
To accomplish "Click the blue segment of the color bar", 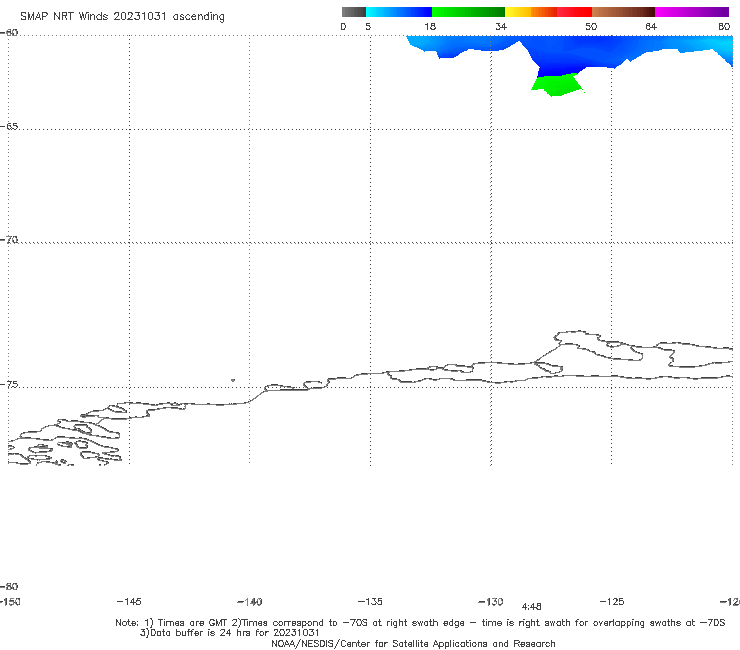I will click(x=399, y=12).
